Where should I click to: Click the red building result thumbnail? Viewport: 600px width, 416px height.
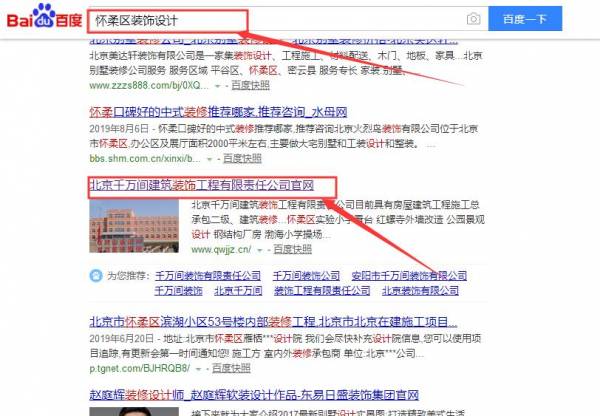pos(125,226)
